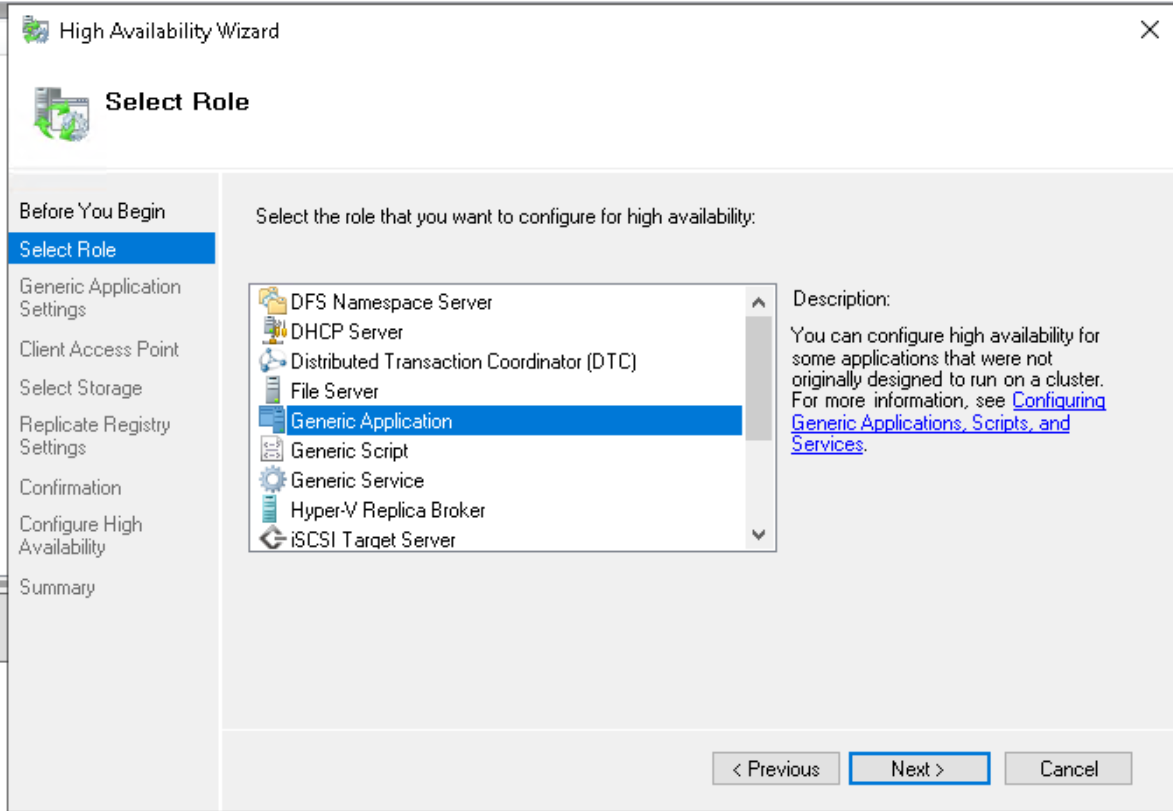
Task: Go to the Before You Begin step
Action: coord(92,211)
